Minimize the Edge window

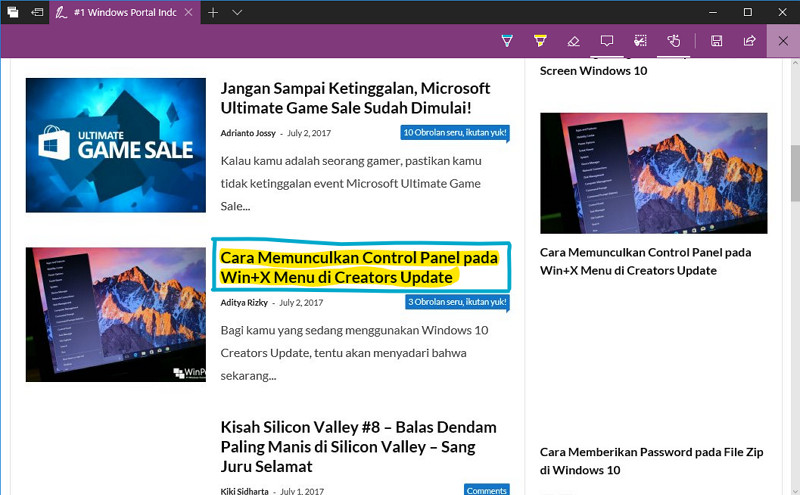tap(713, 12)
